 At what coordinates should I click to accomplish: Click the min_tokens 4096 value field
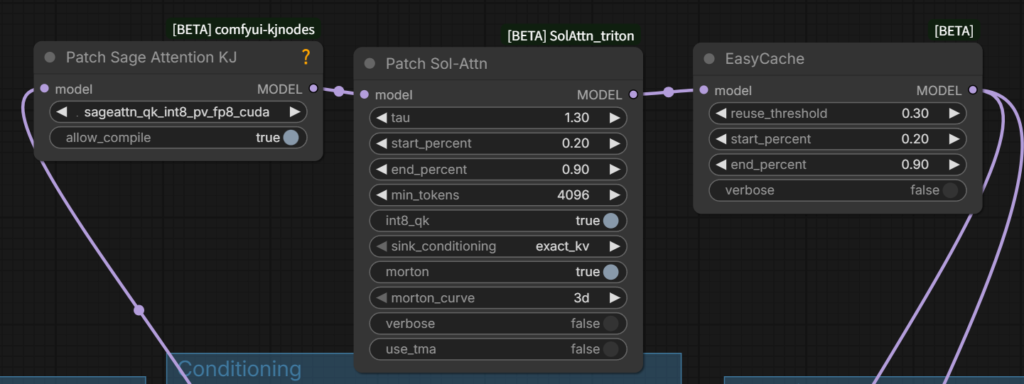coord(498,195)
